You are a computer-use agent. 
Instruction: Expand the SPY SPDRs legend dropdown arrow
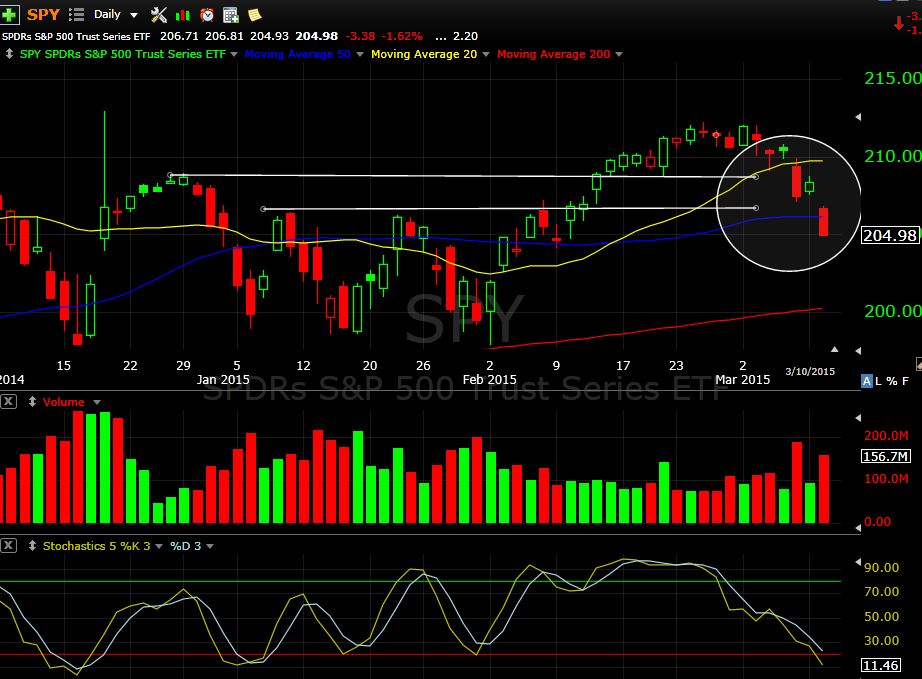point(234,54)
